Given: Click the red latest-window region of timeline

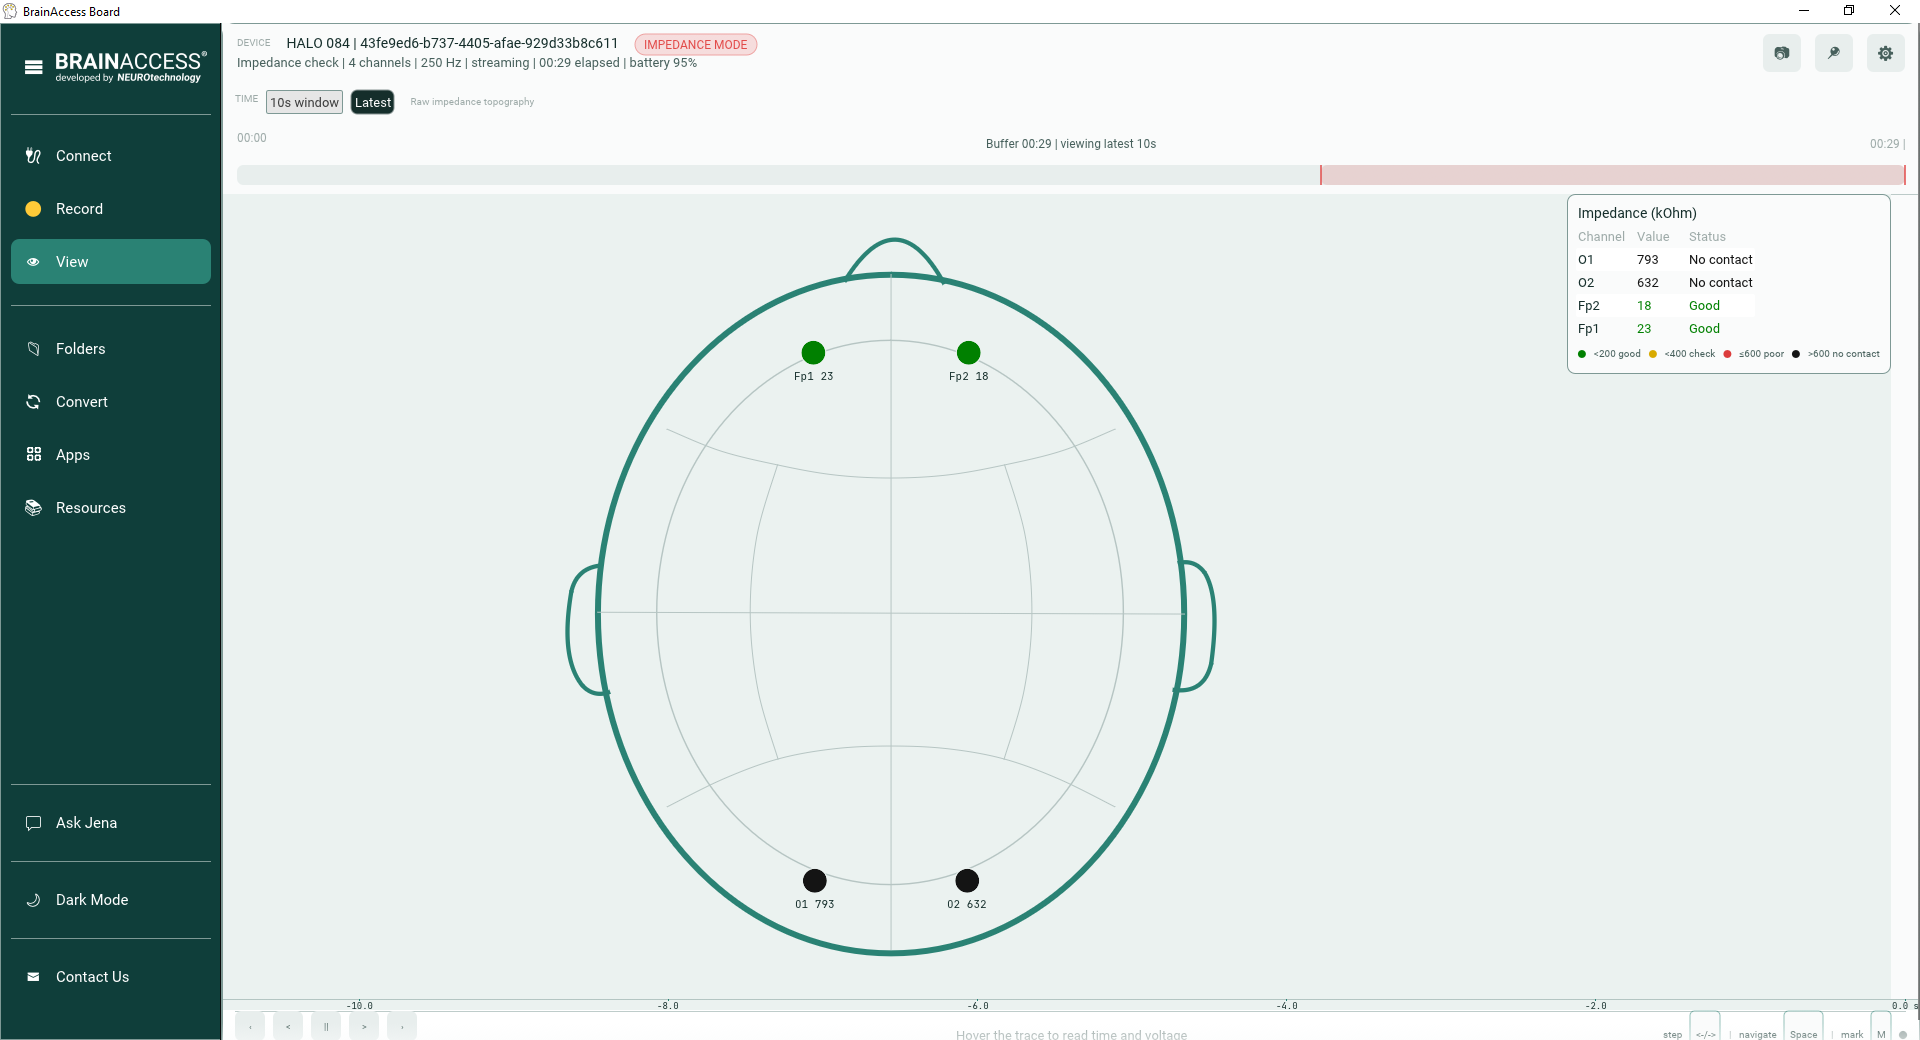Looking at the screenshot, I should coord(1612,175).
